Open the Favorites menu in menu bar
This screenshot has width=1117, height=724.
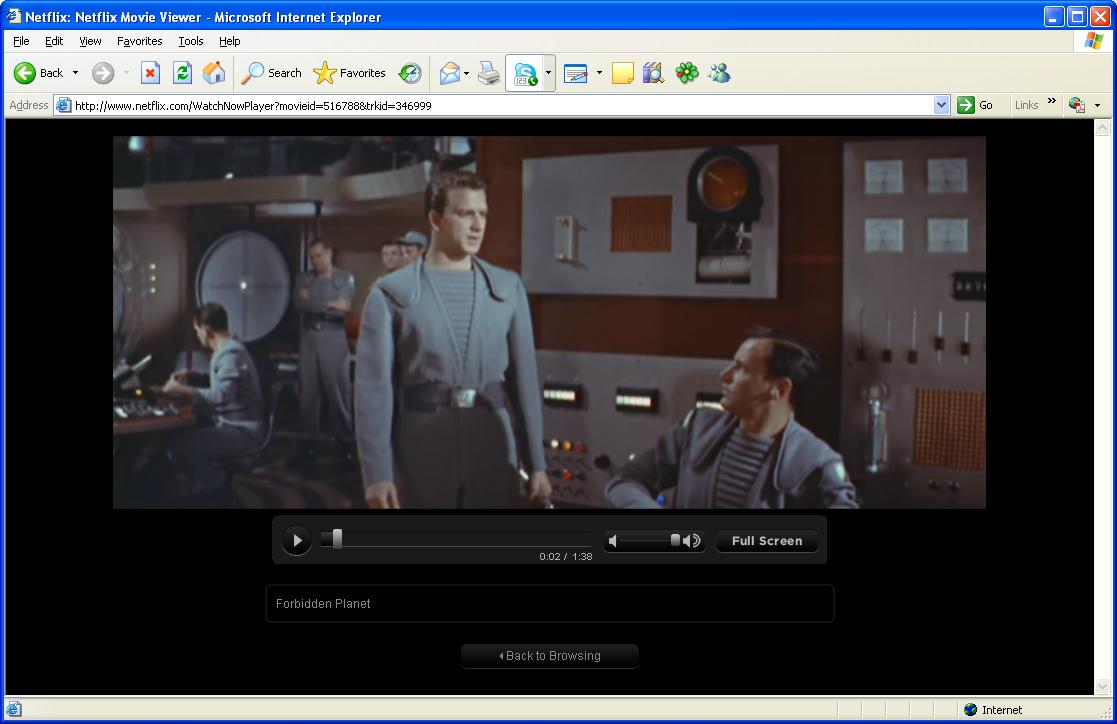[139, 41]
